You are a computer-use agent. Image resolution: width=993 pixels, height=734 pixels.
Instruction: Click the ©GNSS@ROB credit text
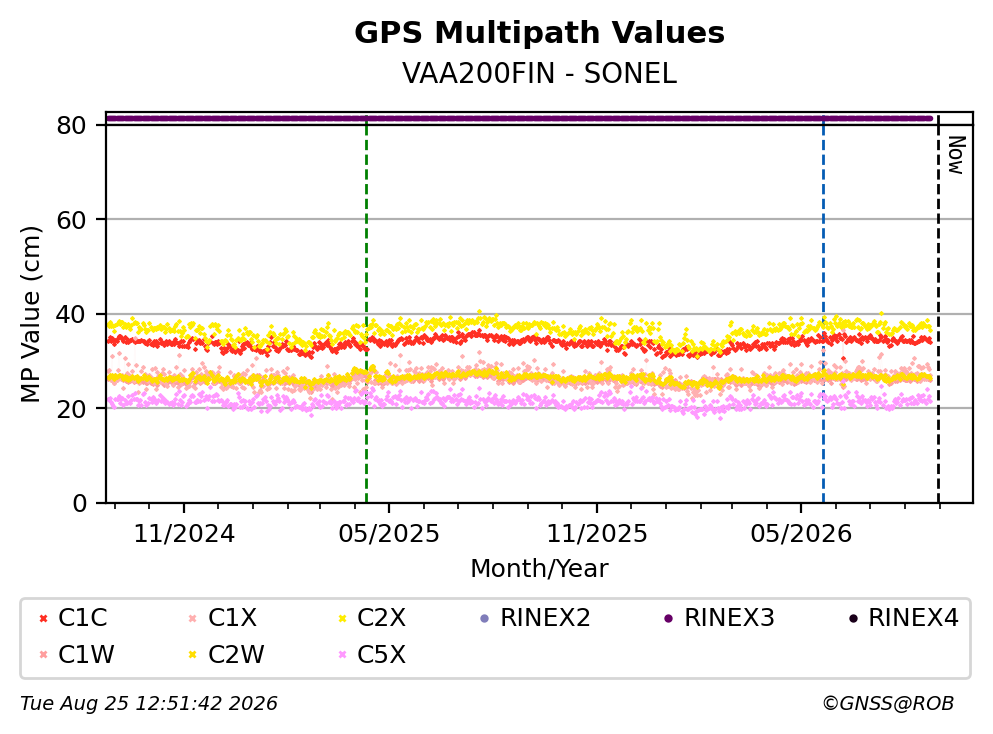click(x=888, y=704)
